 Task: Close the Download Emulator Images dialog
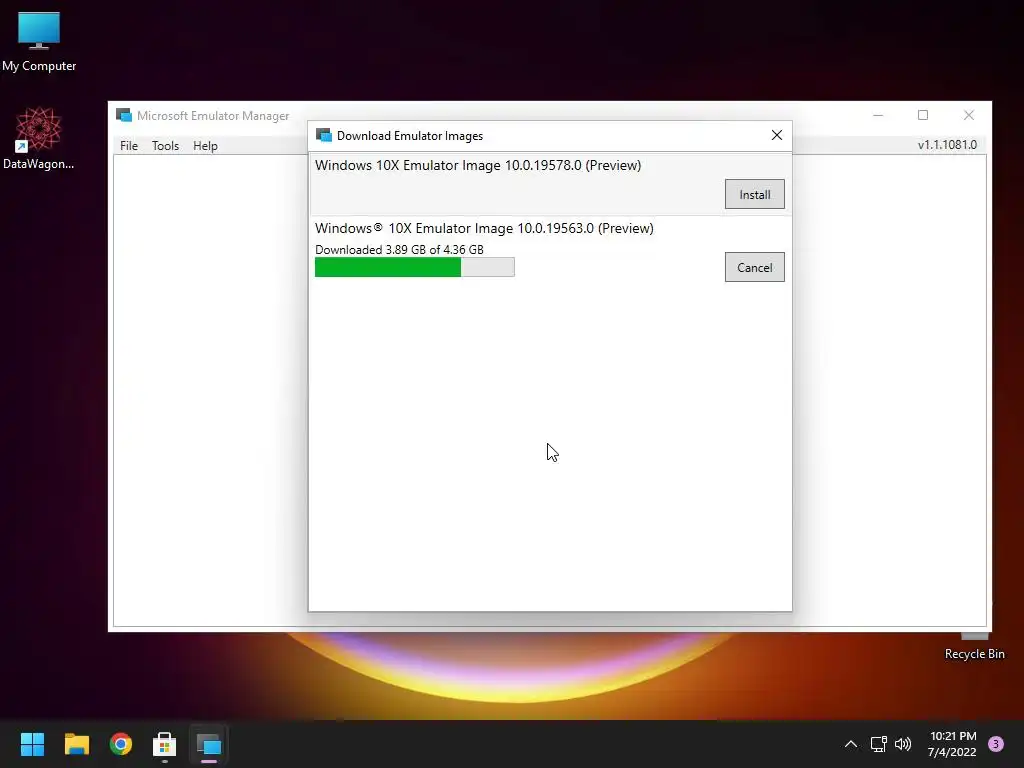click(x=776, y=135)
